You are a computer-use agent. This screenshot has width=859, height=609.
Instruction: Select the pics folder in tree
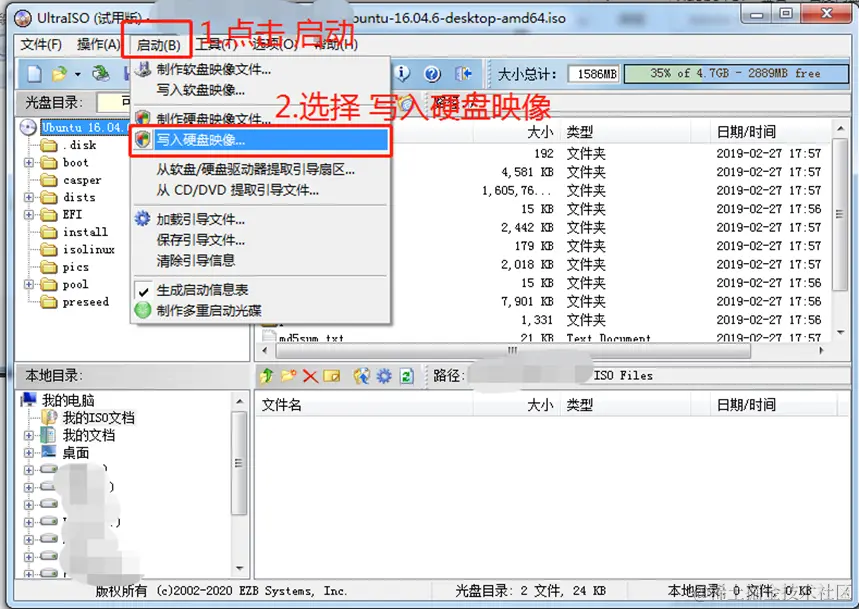click(76, 267)
